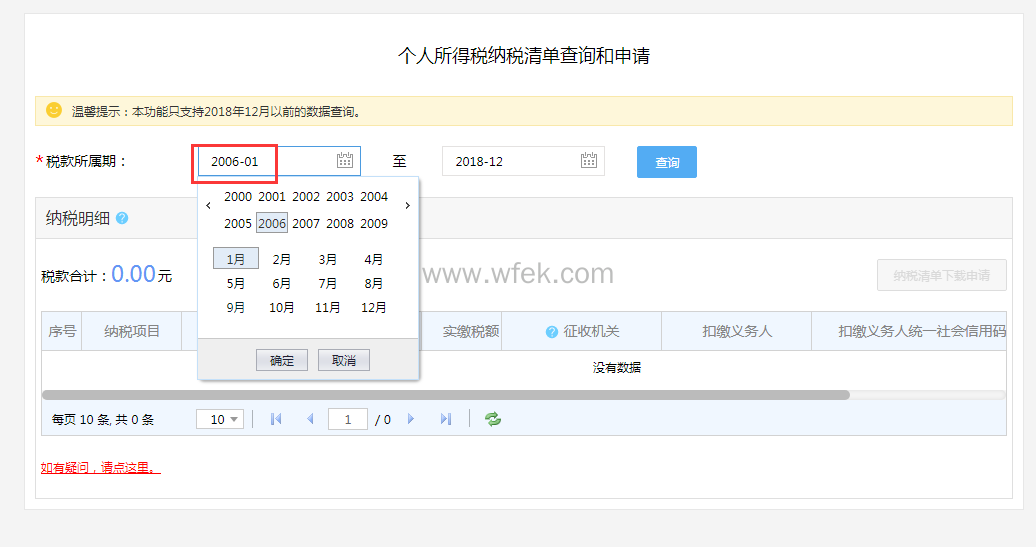
Task: Click the horizontal scrollbar under the table
Action: [445, 395]
